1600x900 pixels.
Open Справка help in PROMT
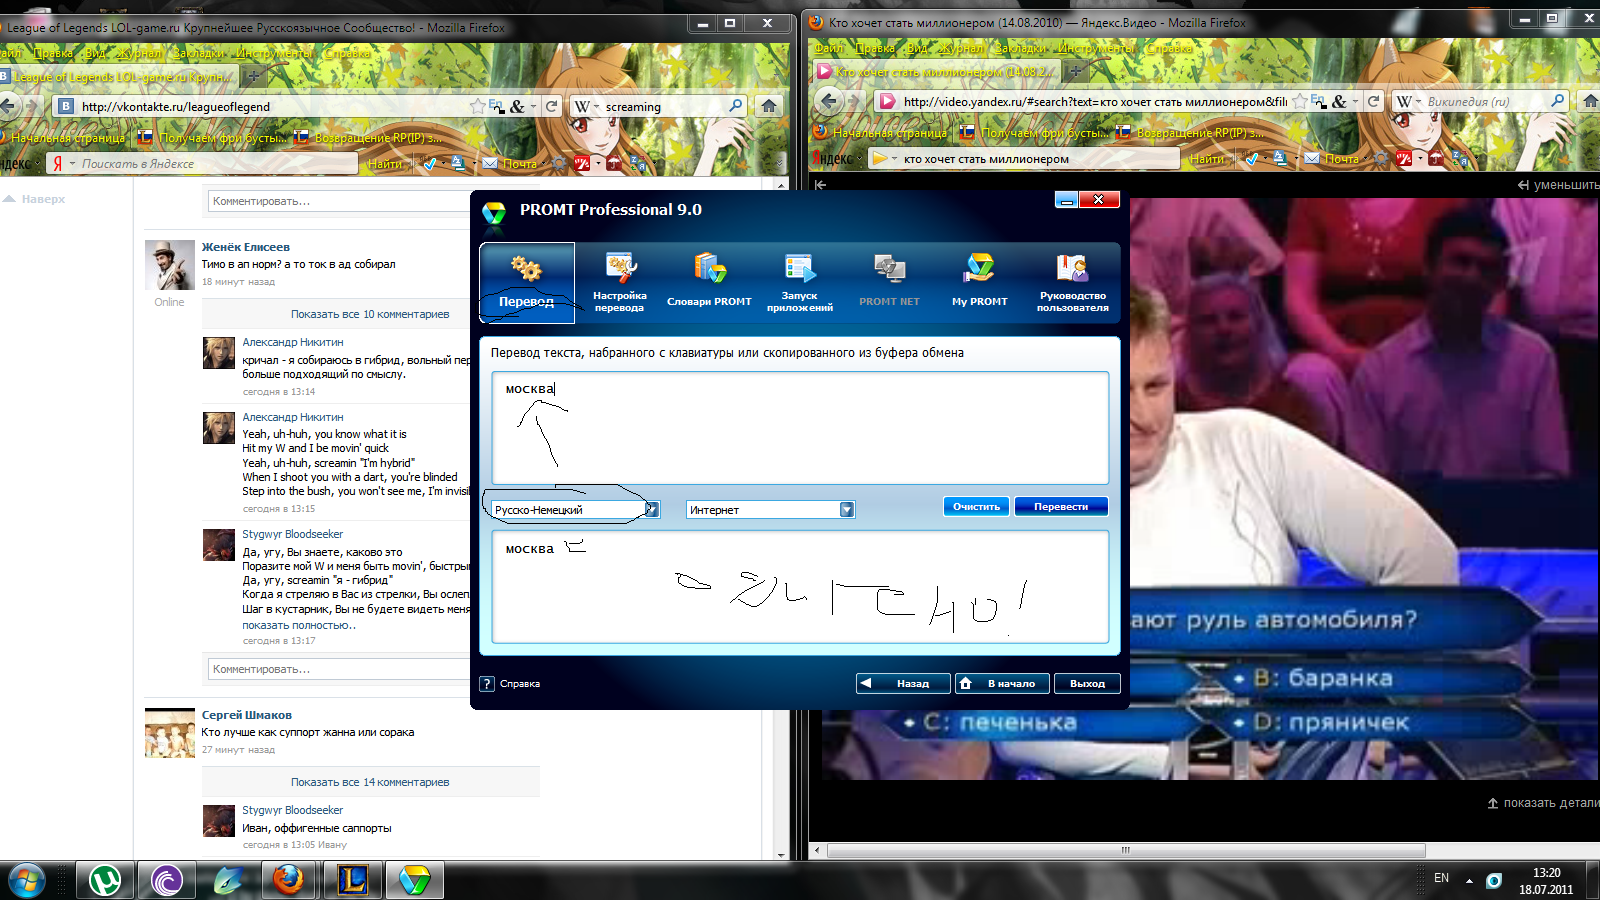tap(511, 684)
